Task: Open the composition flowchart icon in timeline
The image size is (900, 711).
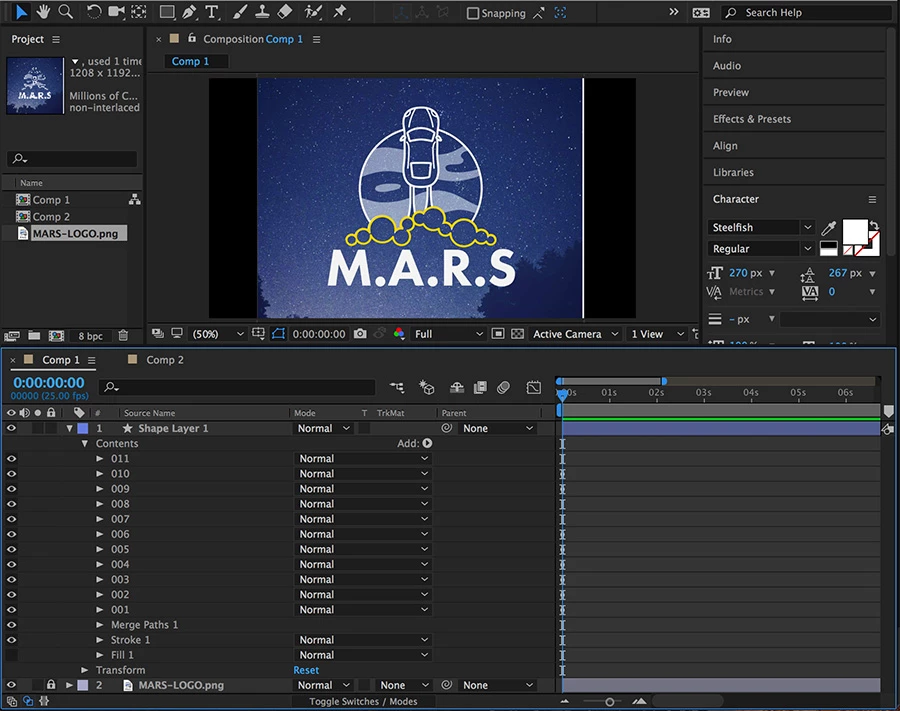Action: (x=397, y=388)
